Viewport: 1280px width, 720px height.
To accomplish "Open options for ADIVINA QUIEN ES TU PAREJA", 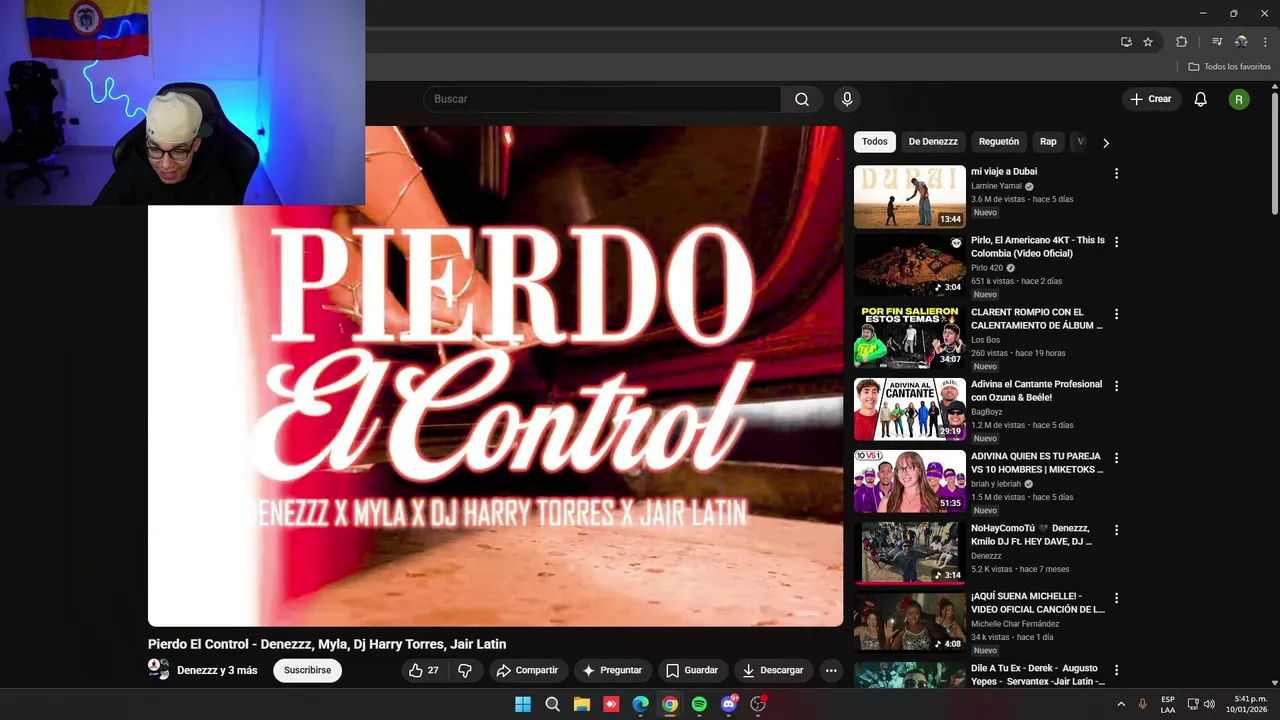I will pos(1116,458).
